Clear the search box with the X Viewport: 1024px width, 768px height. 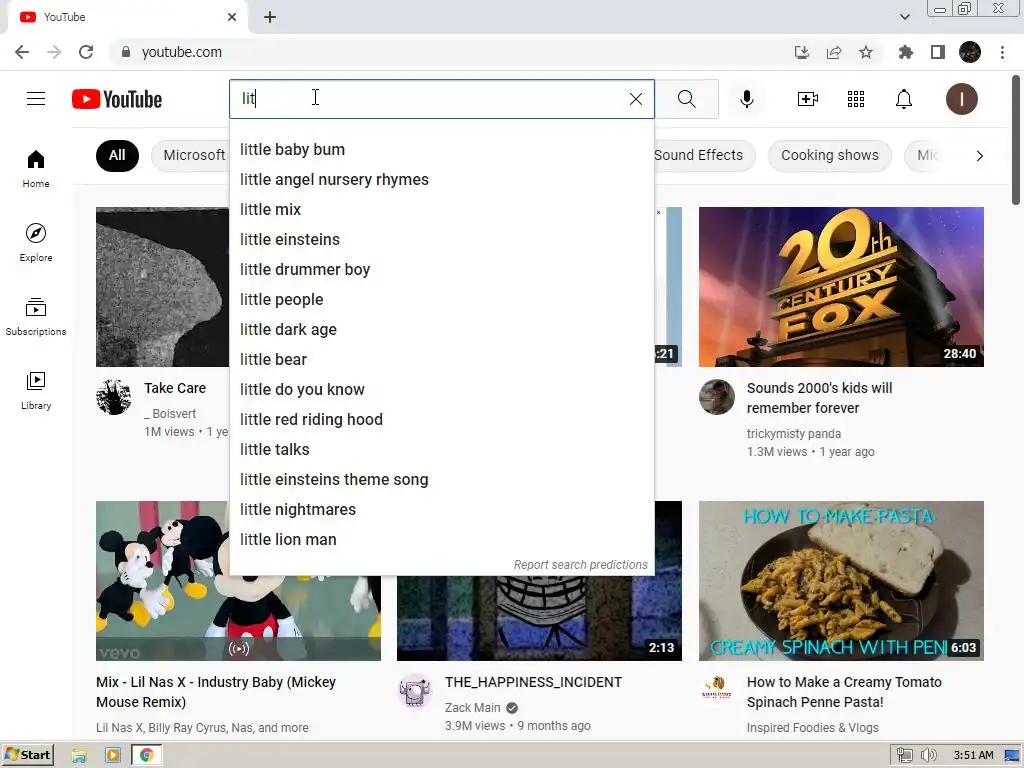coord(635,99)
